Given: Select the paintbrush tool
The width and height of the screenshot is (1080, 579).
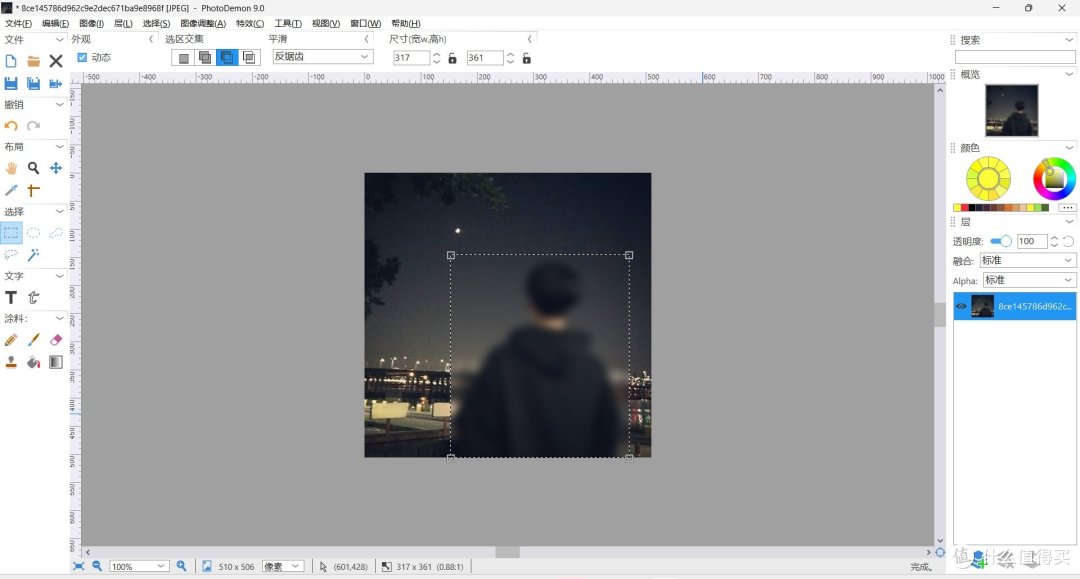Looking at the screenshot, I should 33,340.
